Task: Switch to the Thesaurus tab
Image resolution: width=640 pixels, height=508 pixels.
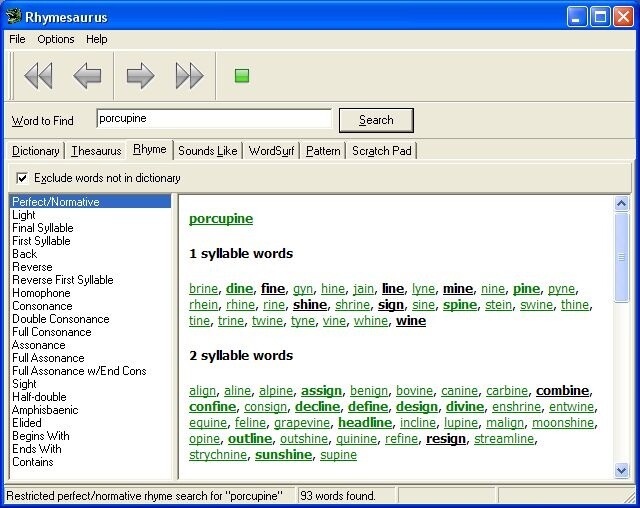Action: (x=96, y=151)
